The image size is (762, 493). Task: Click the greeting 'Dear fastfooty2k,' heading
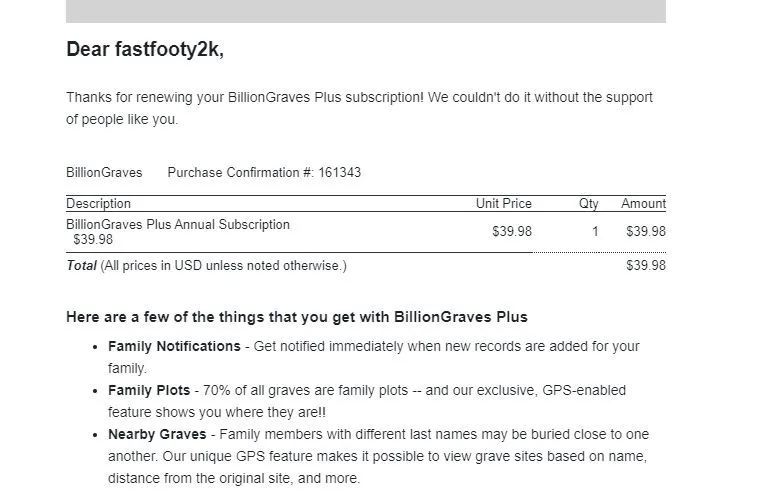click(145, 50)
